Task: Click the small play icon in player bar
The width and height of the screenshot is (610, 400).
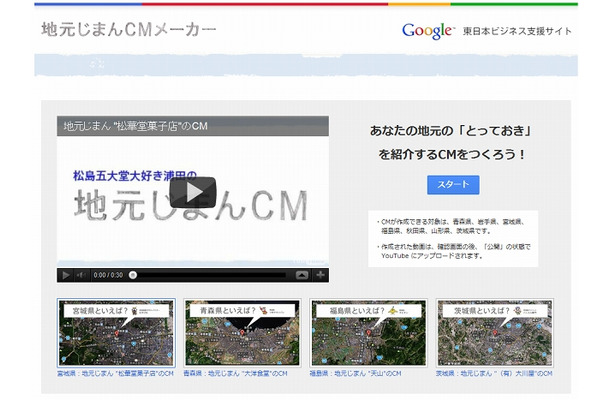Action: (x=66, y=275)
